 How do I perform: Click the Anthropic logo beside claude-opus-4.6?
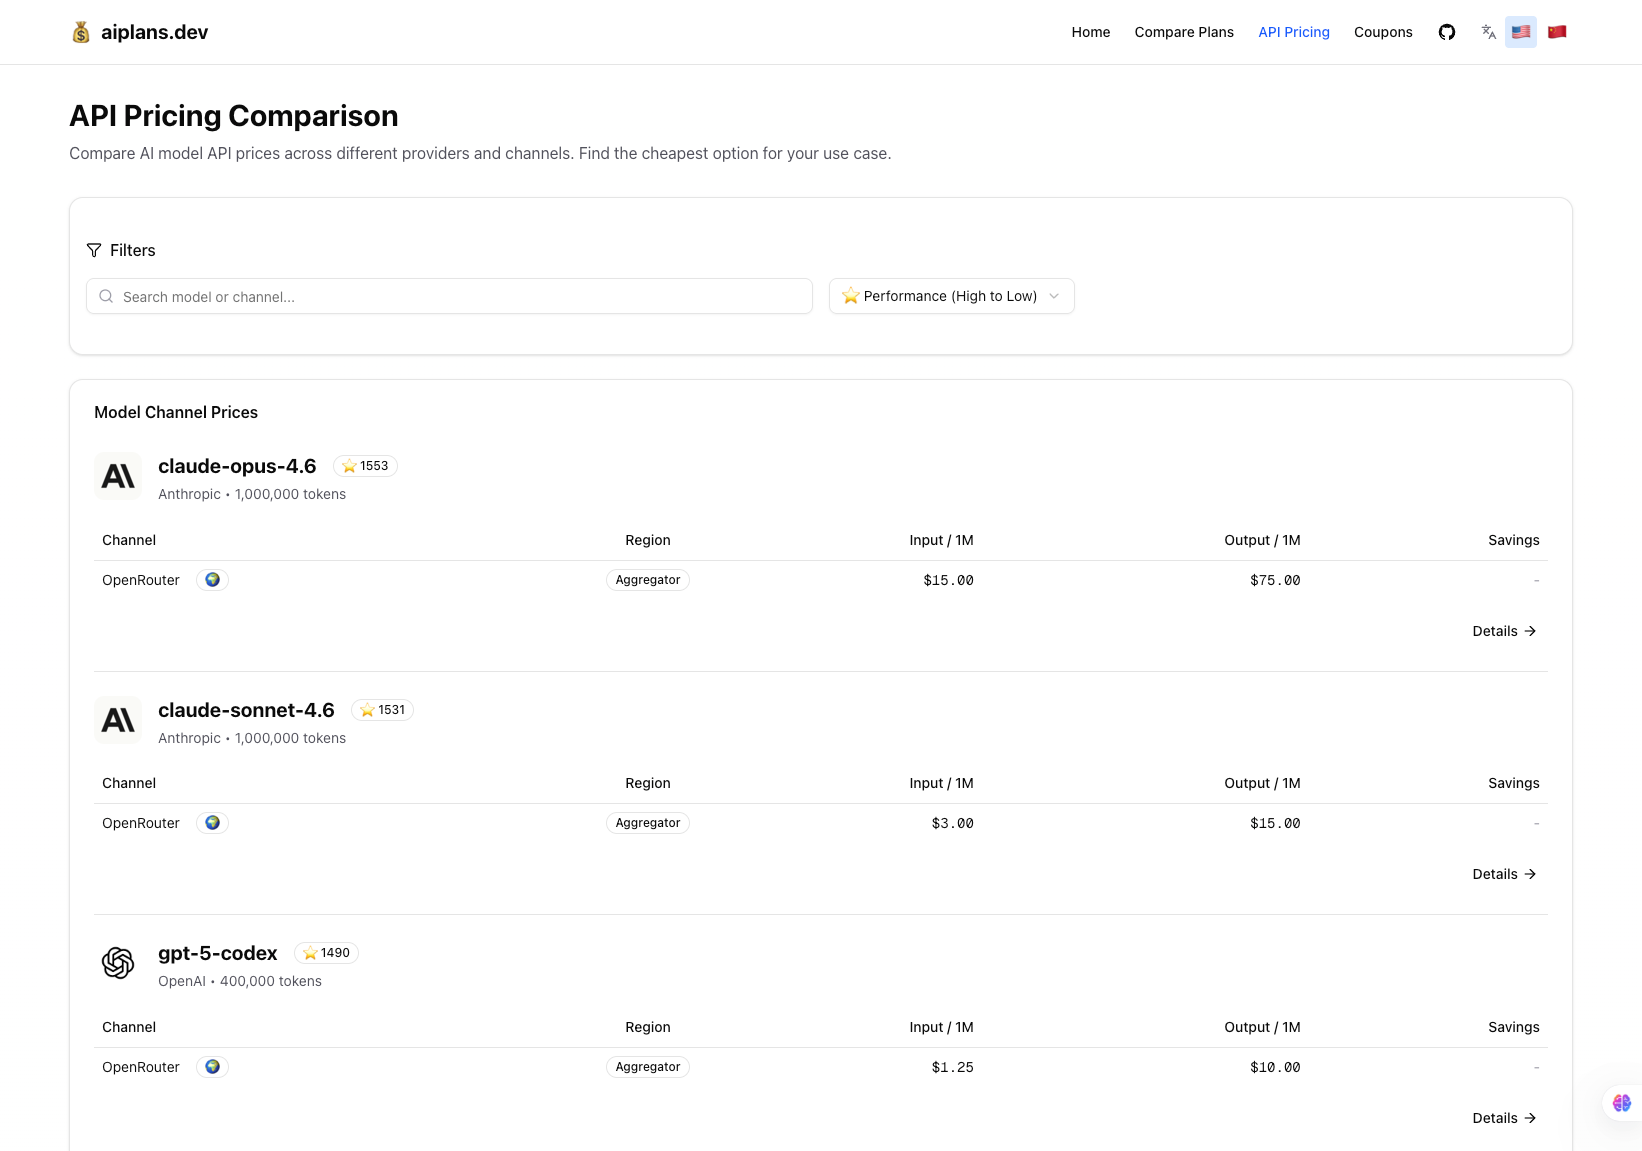coord(118,476)
